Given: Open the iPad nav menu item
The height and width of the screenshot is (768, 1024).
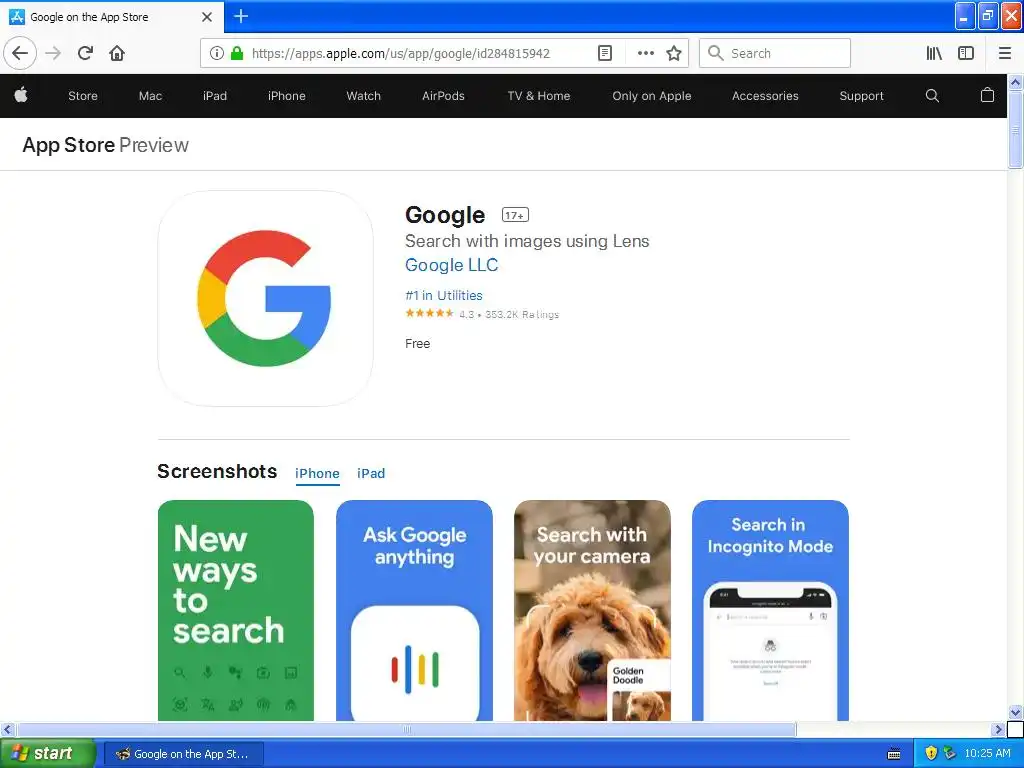Looking at the screenshot, I should click(x=215, y=95).
